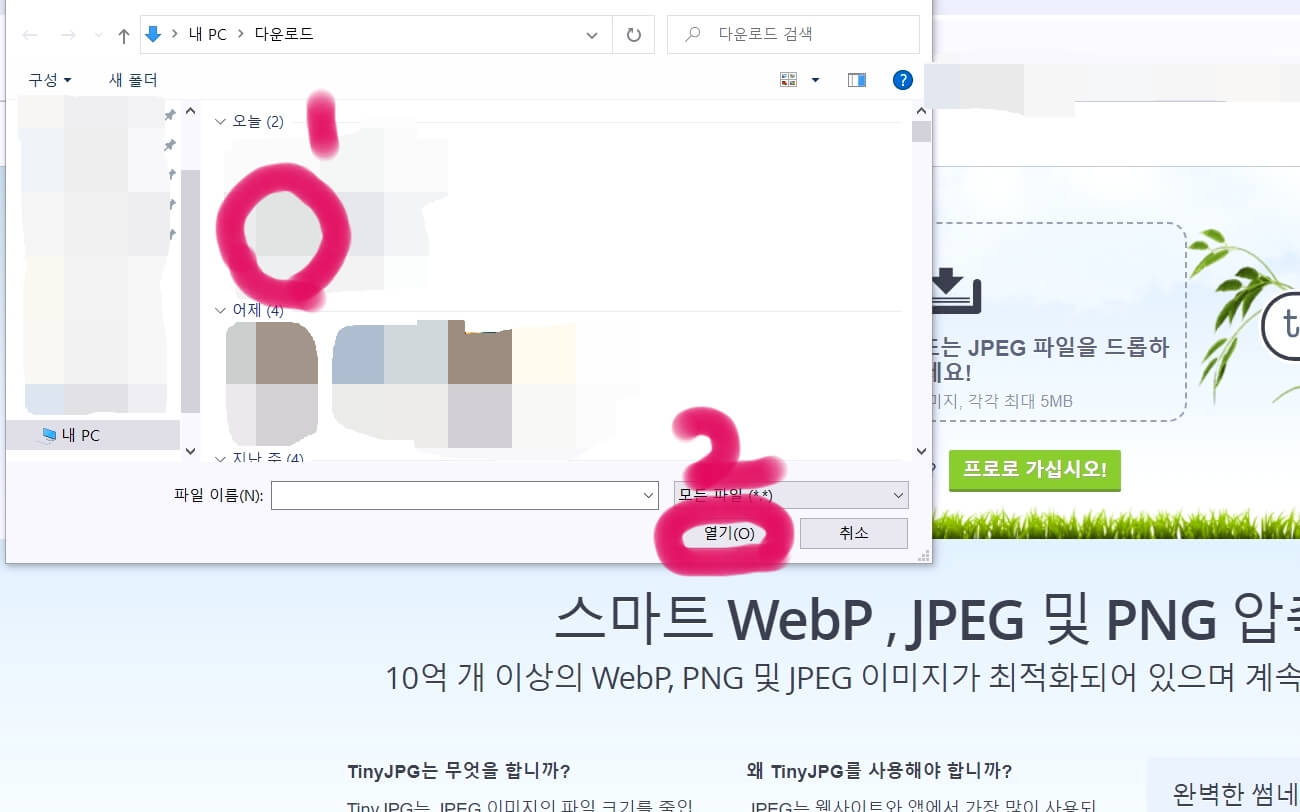Collapse the 어제 (4) group
This screenshot has height=812, width=1300.
click(x=220, y=311)
